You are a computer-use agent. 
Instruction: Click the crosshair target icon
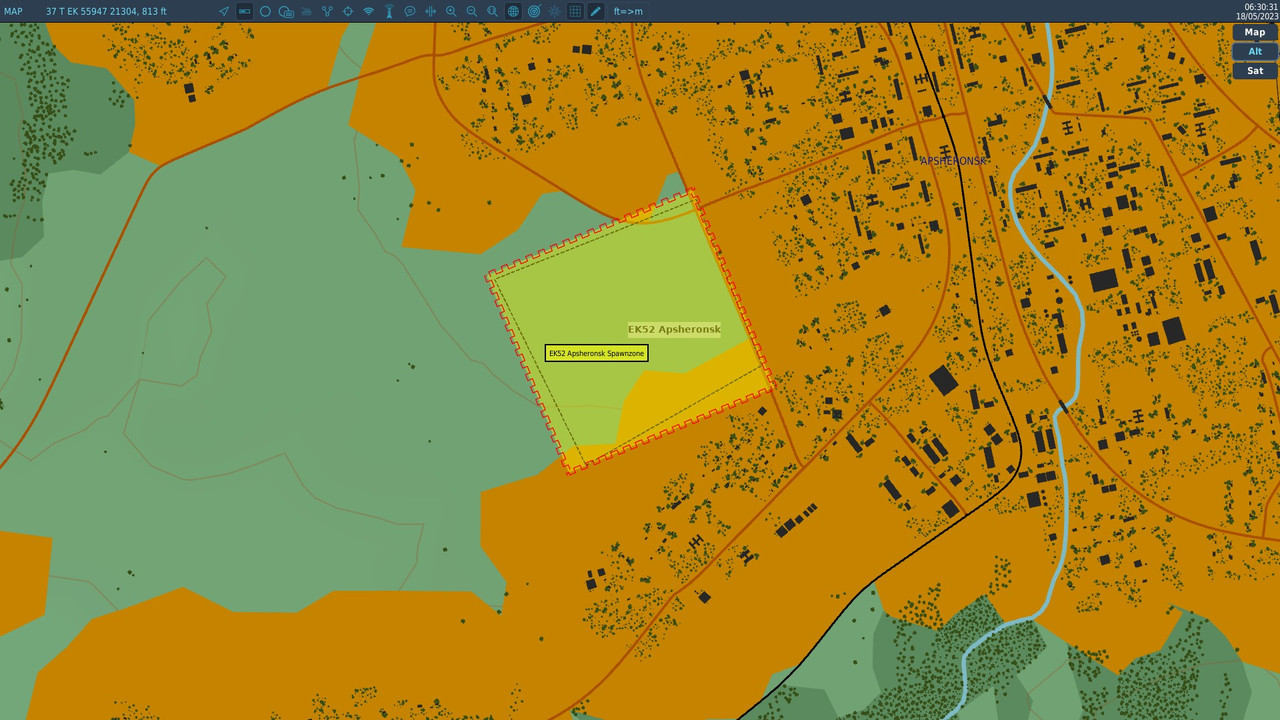tap(348, 11)
